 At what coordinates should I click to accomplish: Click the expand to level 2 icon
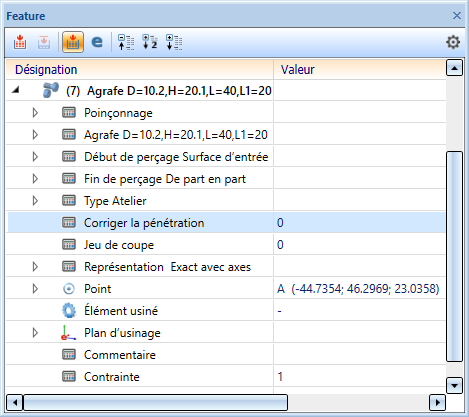[x=150, y=42]
